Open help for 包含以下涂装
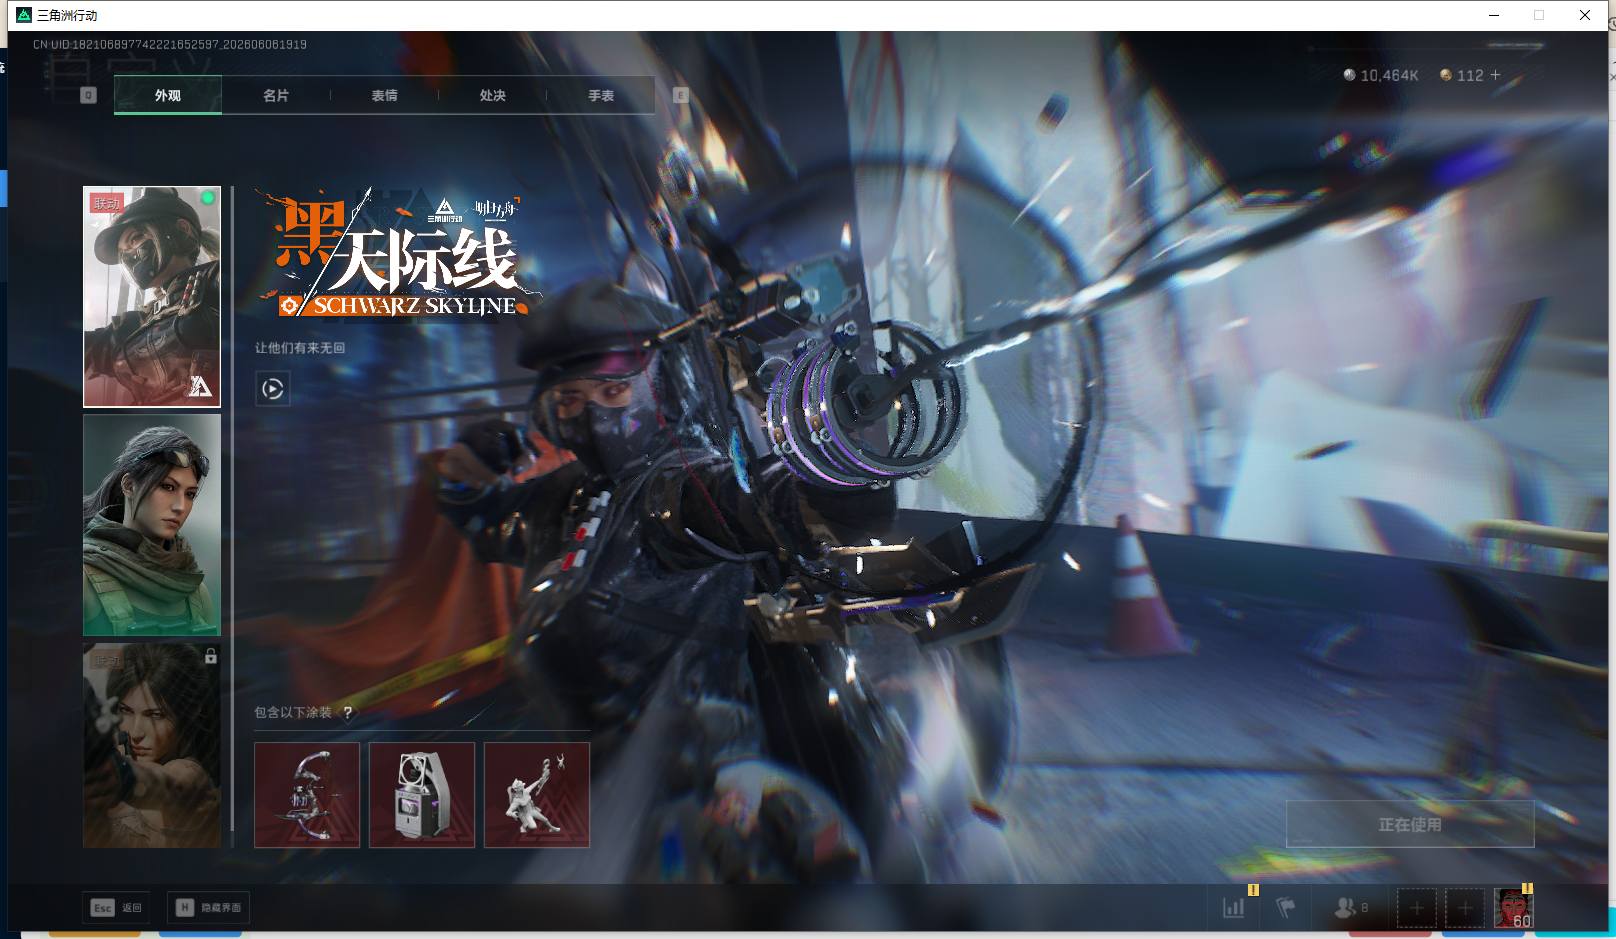Screen dimensions: 1616x939 point(347,712)
